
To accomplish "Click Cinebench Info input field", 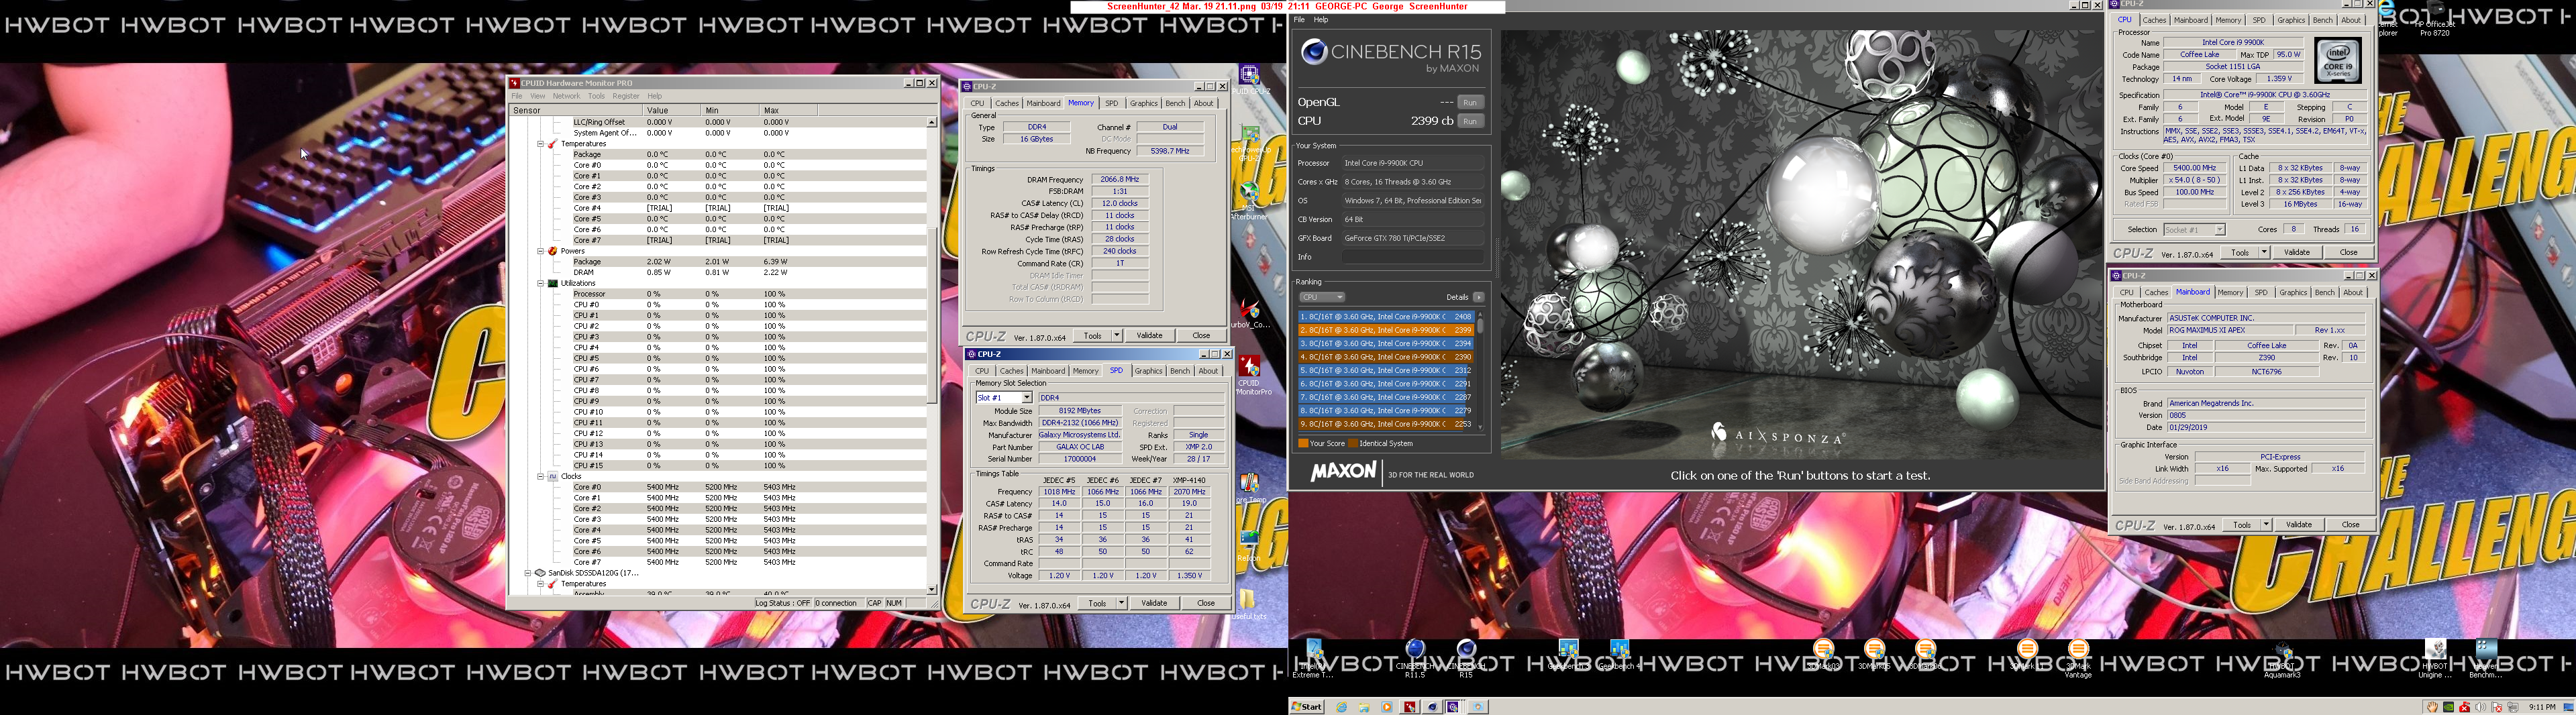I will click(x=1413, y=257).
